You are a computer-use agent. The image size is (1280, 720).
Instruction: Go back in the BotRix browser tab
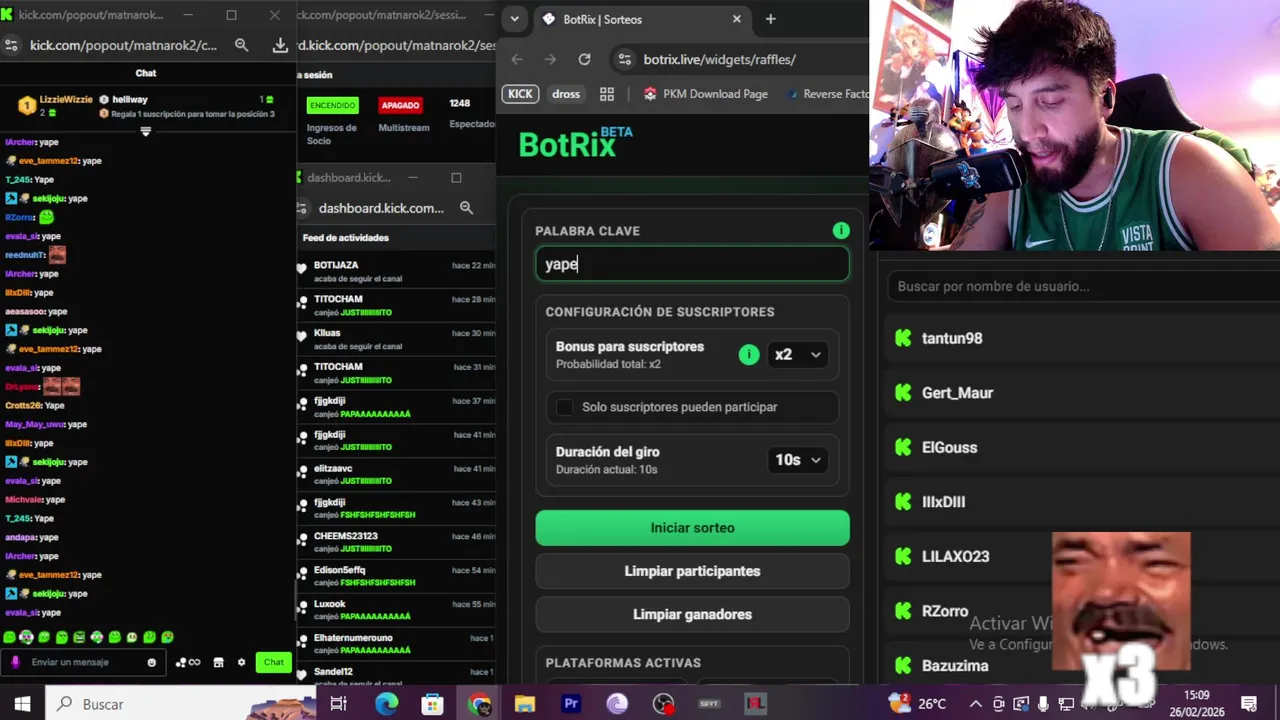coord(517,59)
